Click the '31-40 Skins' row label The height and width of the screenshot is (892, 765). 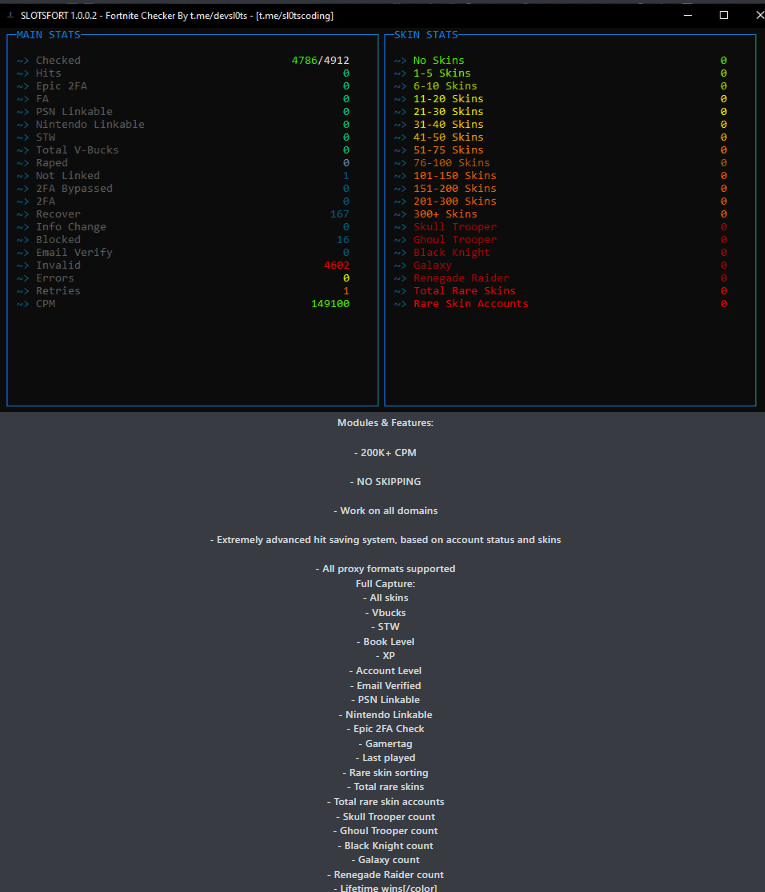tap(448, 125)
